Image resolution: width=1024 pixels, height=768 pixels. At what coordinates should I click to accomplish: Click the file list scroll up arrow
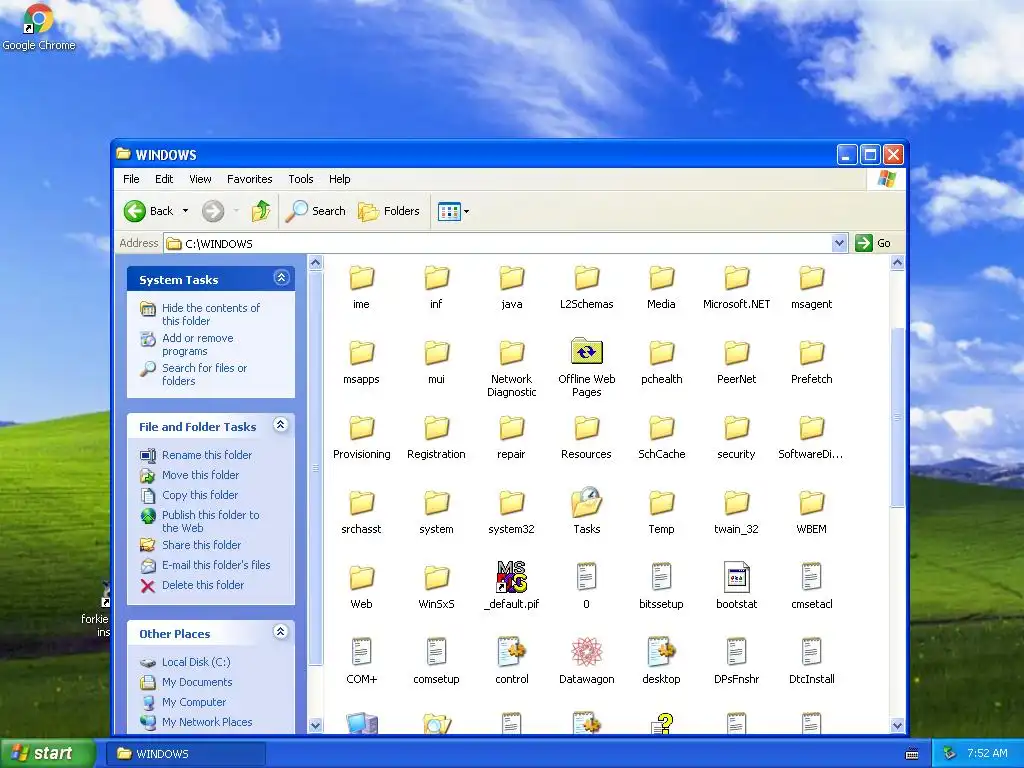coord(897,263)
